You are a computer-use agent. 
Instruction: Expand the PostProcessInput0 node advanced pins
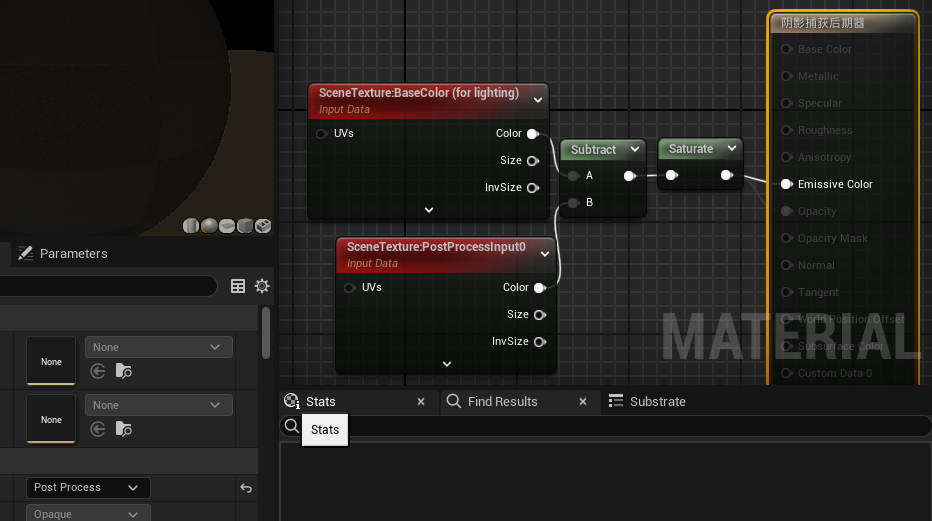click(x=447, y=364)
